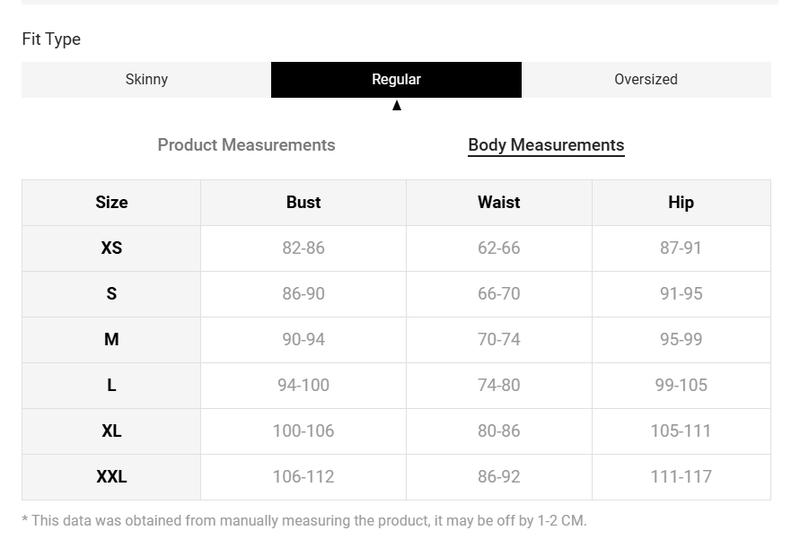Click the Waist column header
This screenshot has height=548, width=800.
point(499,203)
